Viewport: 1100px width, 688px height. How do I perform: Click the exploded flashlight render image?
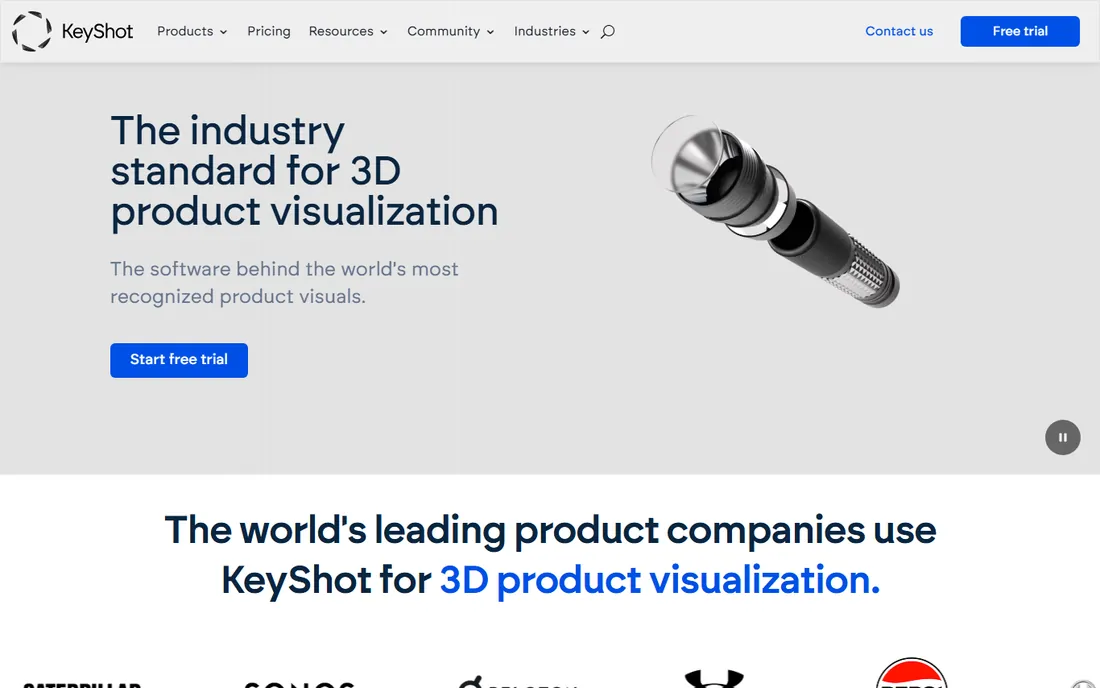pyautogui.click(x=774, y=210)
